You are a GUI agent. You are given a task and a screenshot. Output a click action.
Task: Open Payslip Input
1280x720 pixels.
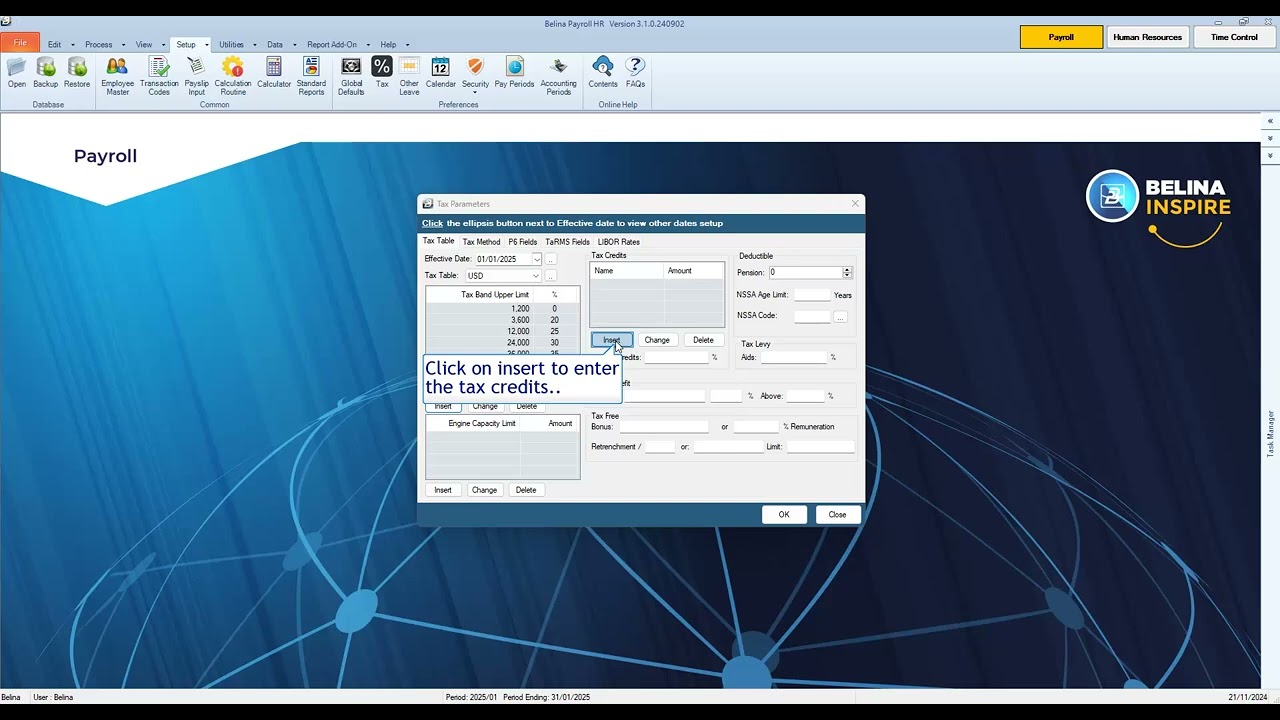(x=197, y=77)
